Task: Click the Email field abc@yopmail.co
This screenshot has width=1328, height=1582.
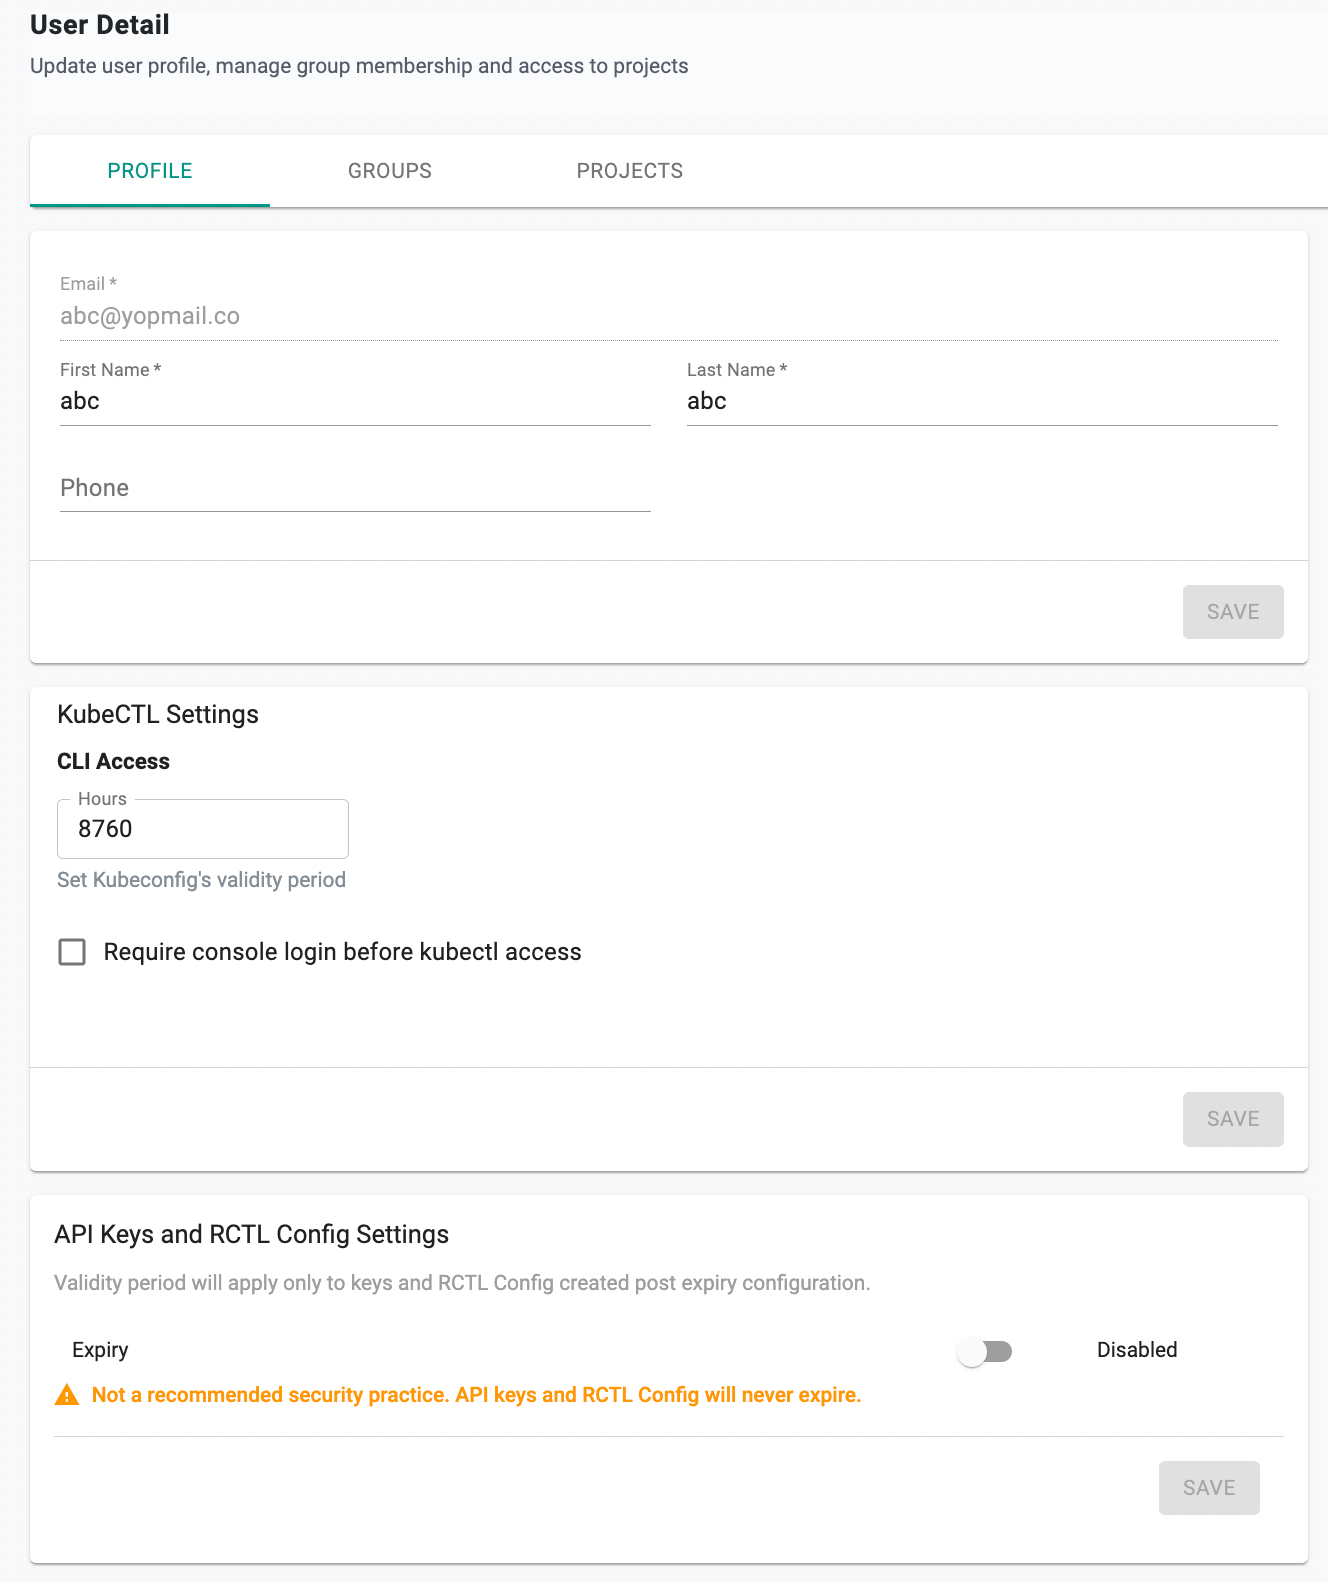Action: [x=669, y=316]
